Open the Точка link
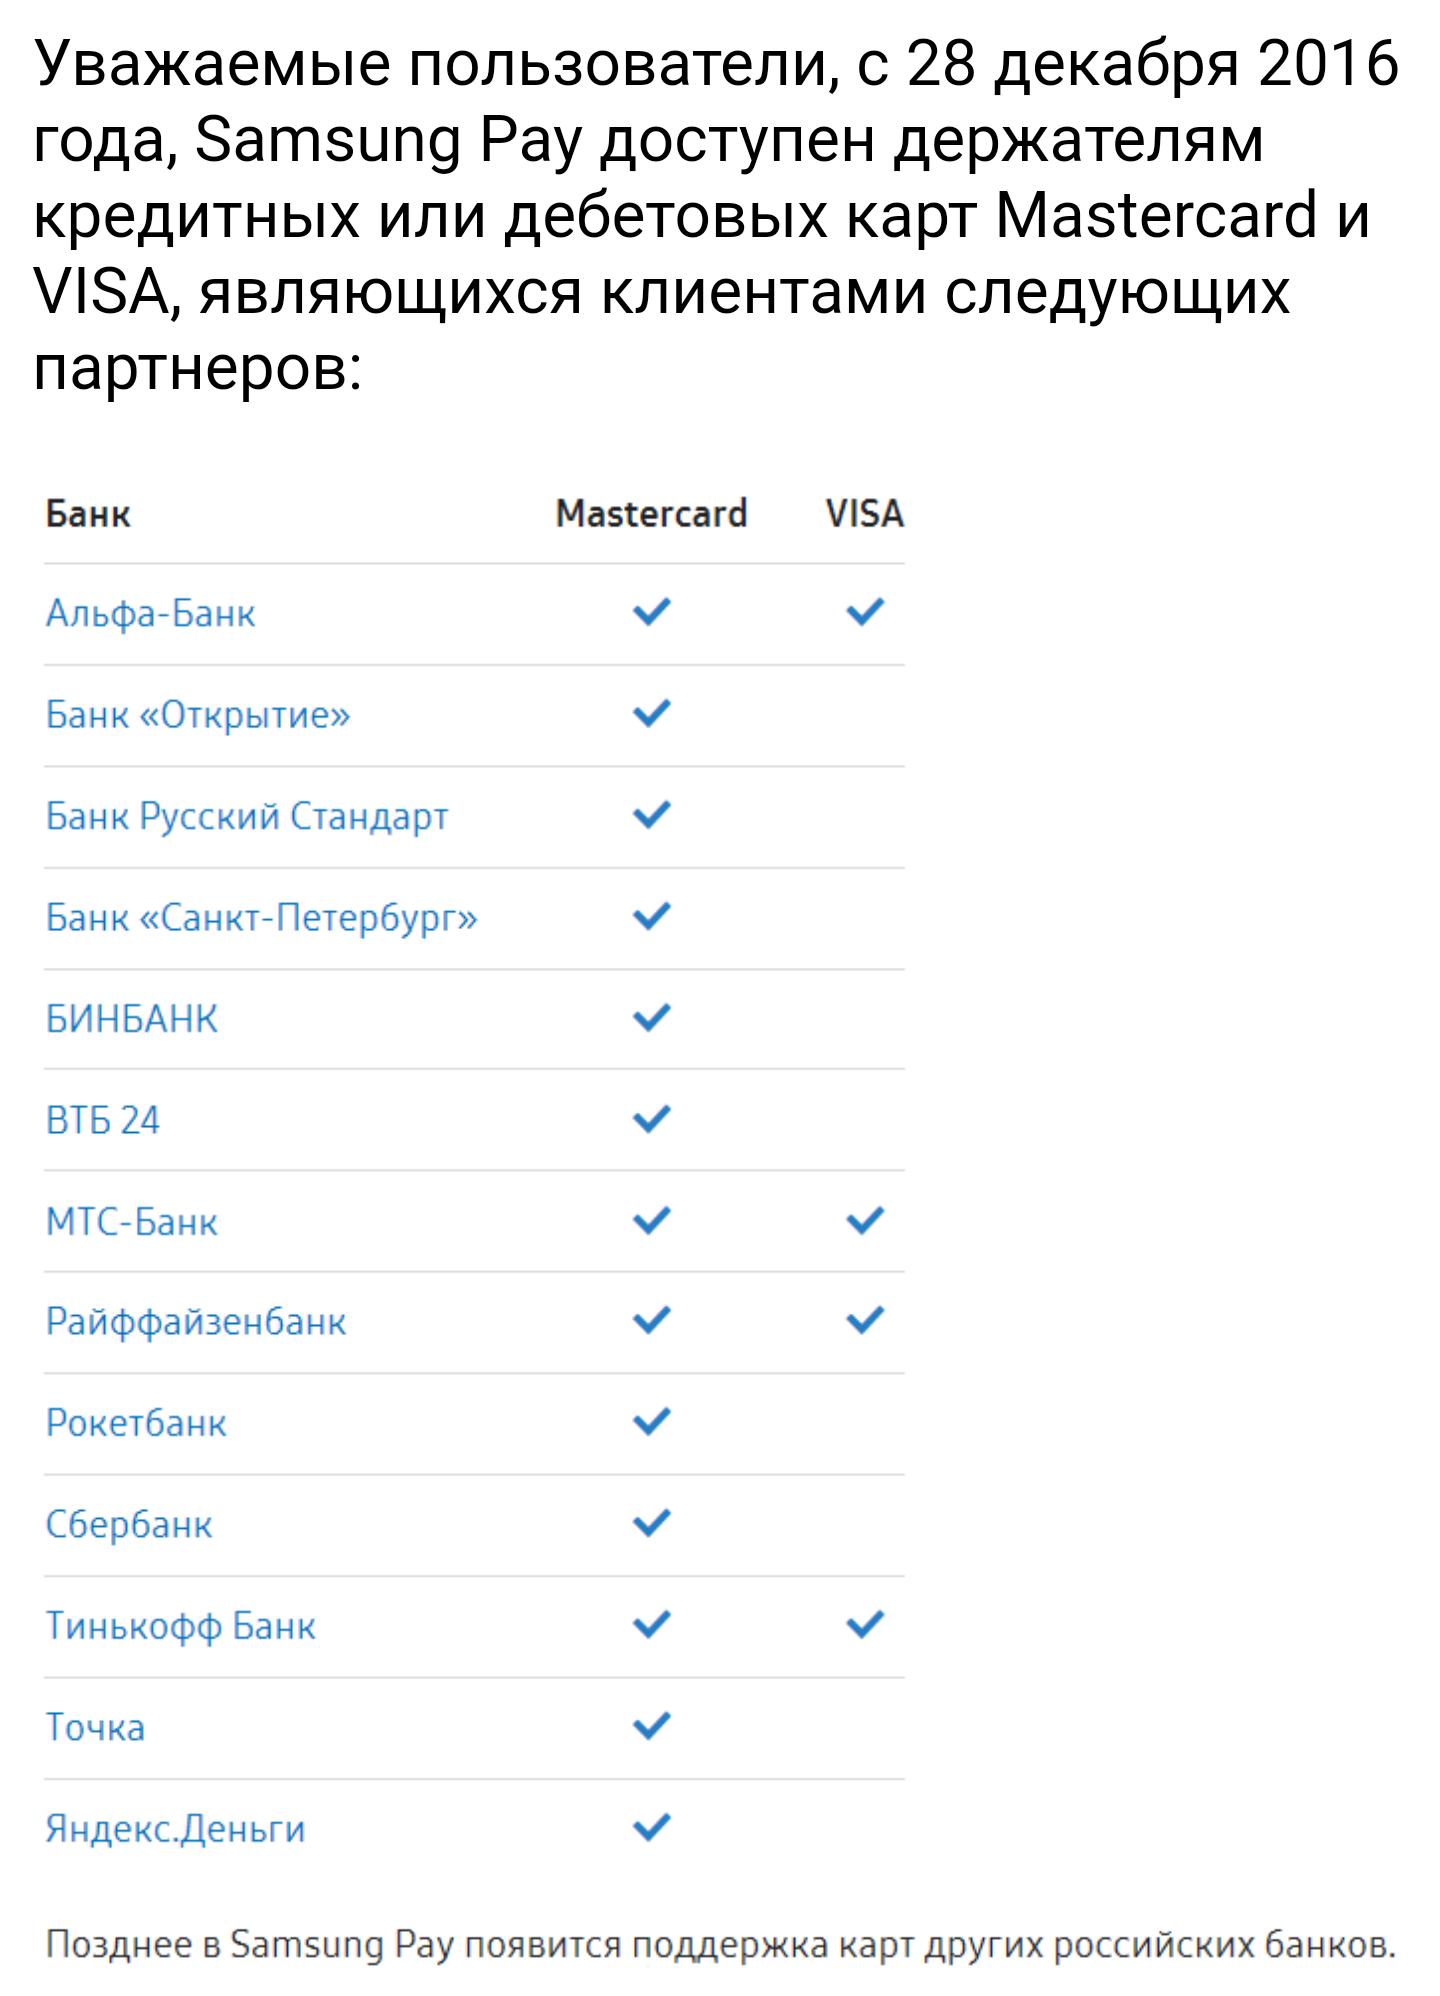 click(x=96, y=1728)
